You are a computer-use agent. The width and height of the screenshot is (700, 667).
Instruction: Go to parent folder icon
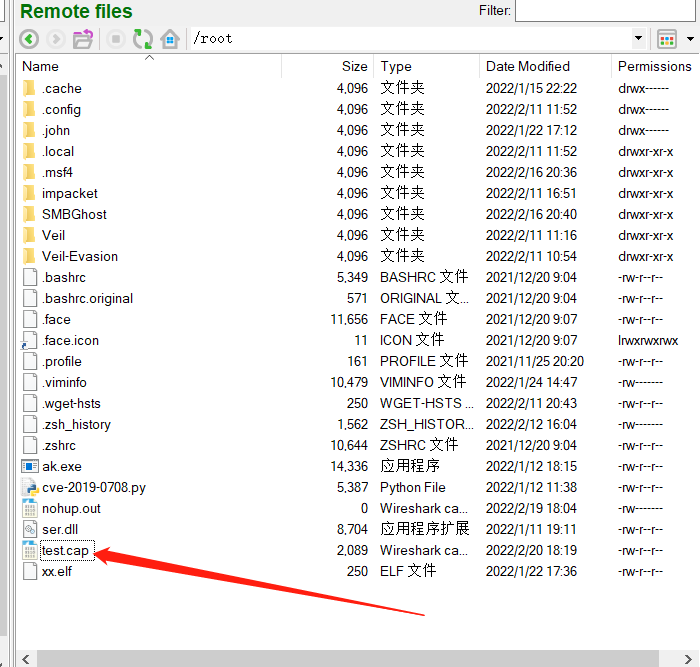83,39
